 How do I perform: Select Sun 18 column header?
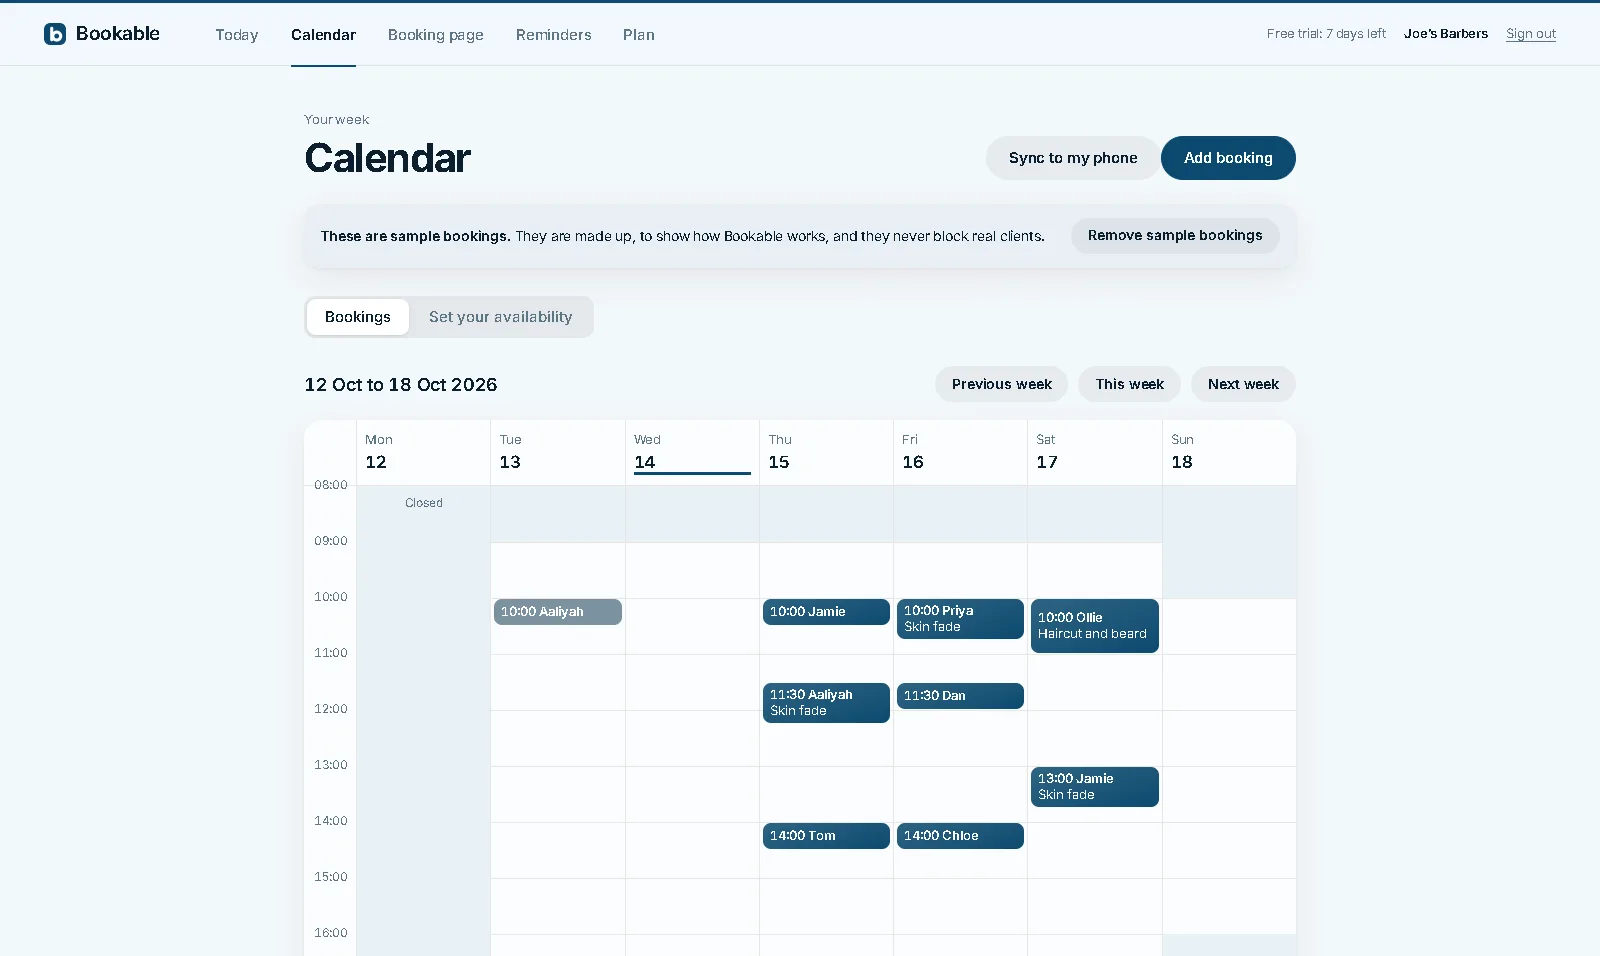1229,453
